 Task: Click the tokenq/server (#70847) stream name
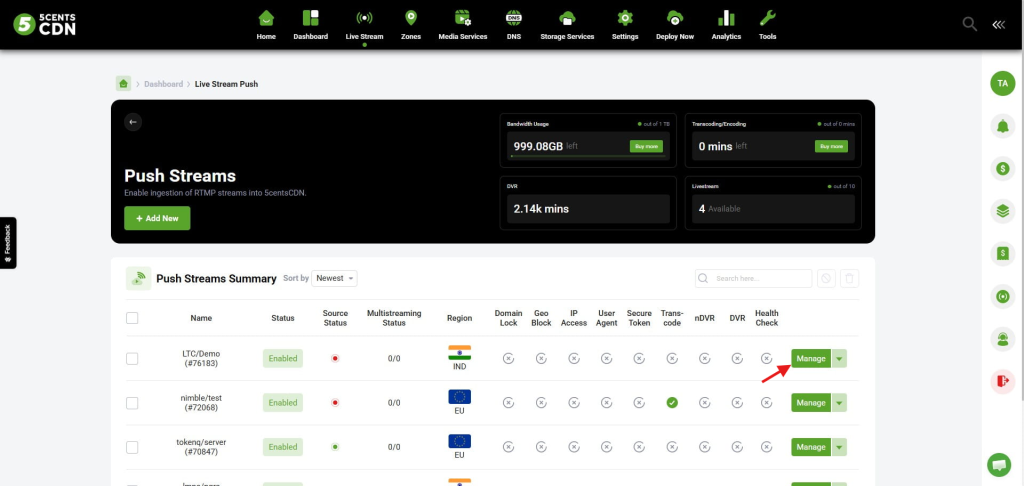(x=201, y=447)
